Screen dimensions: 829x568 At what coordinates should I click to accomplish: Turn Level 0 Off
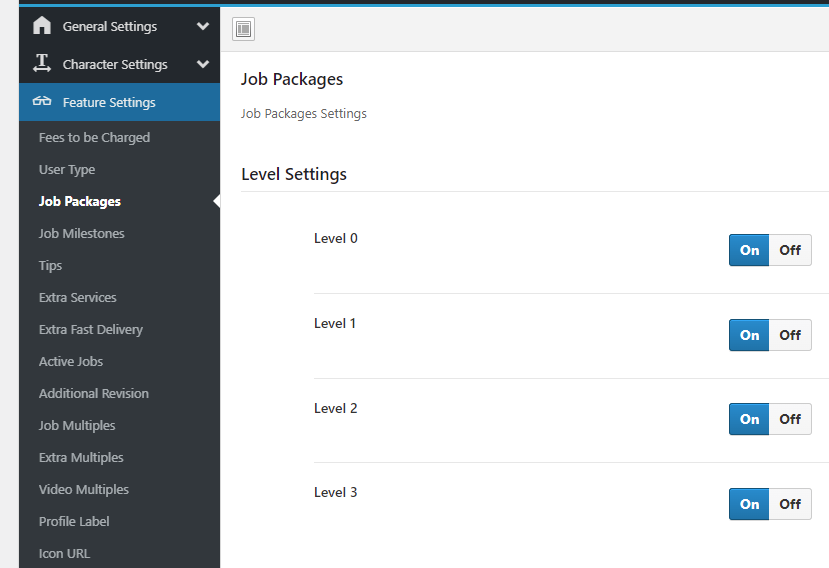click(x=790, y=250)
